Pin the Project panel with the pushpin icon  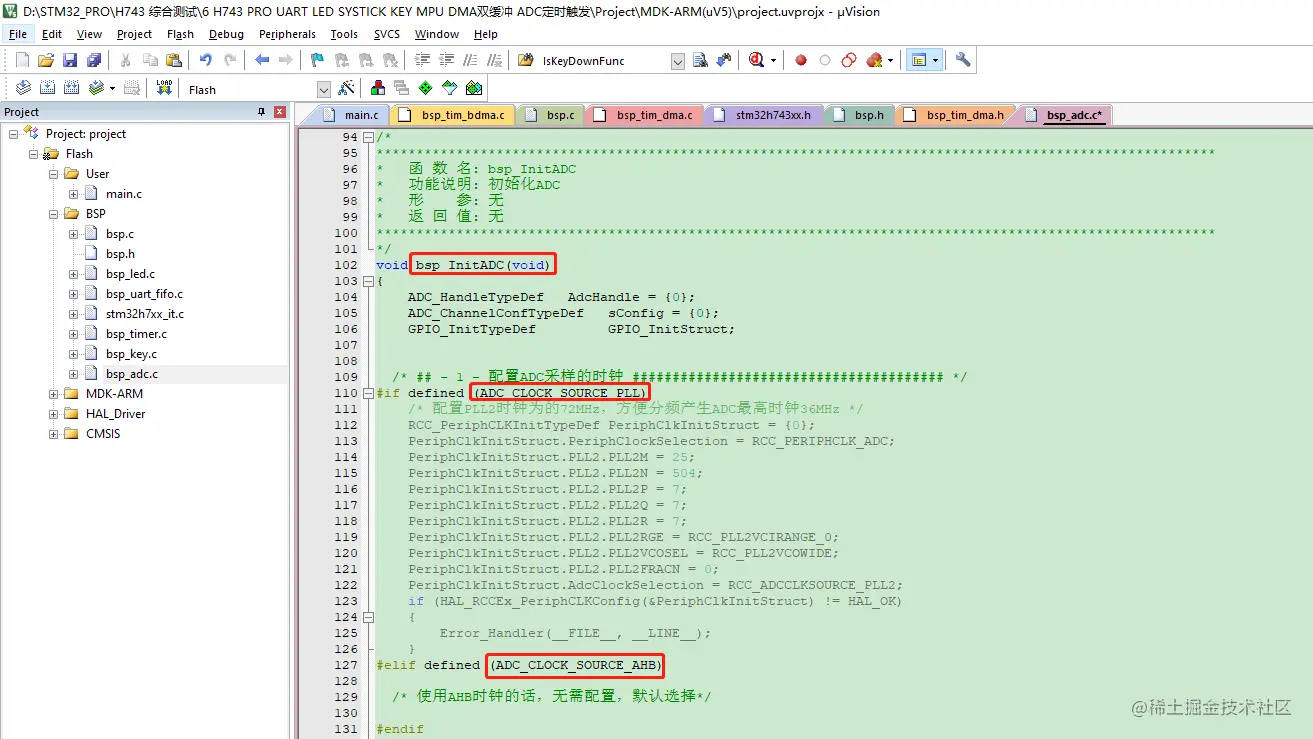[x=262, y=112]
